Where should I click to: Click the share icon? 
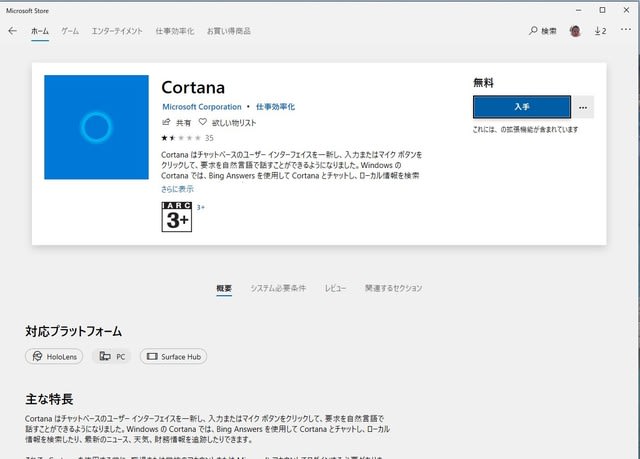(166, 122)
